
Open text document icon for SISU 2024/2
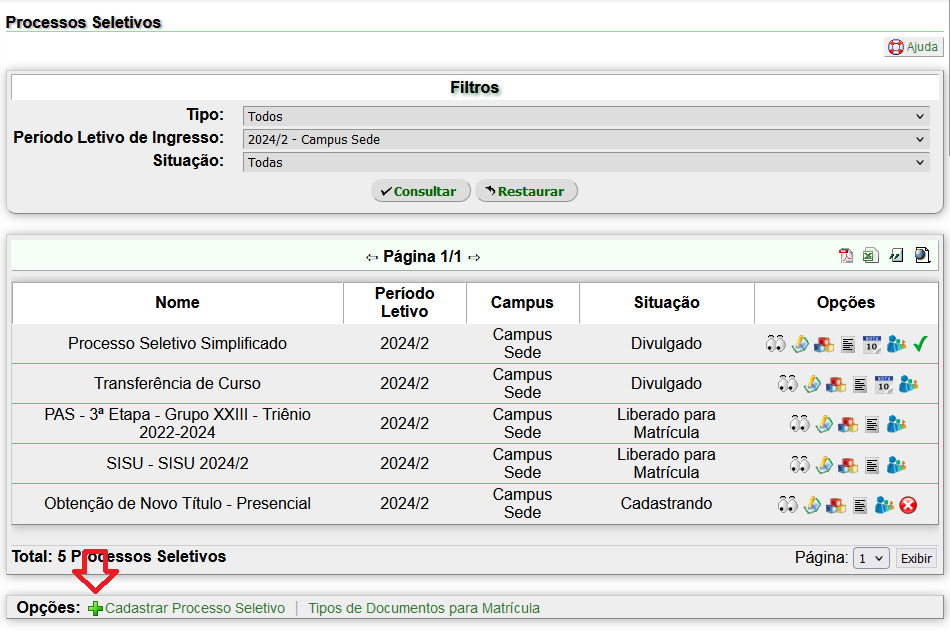[x=872, y=464]
